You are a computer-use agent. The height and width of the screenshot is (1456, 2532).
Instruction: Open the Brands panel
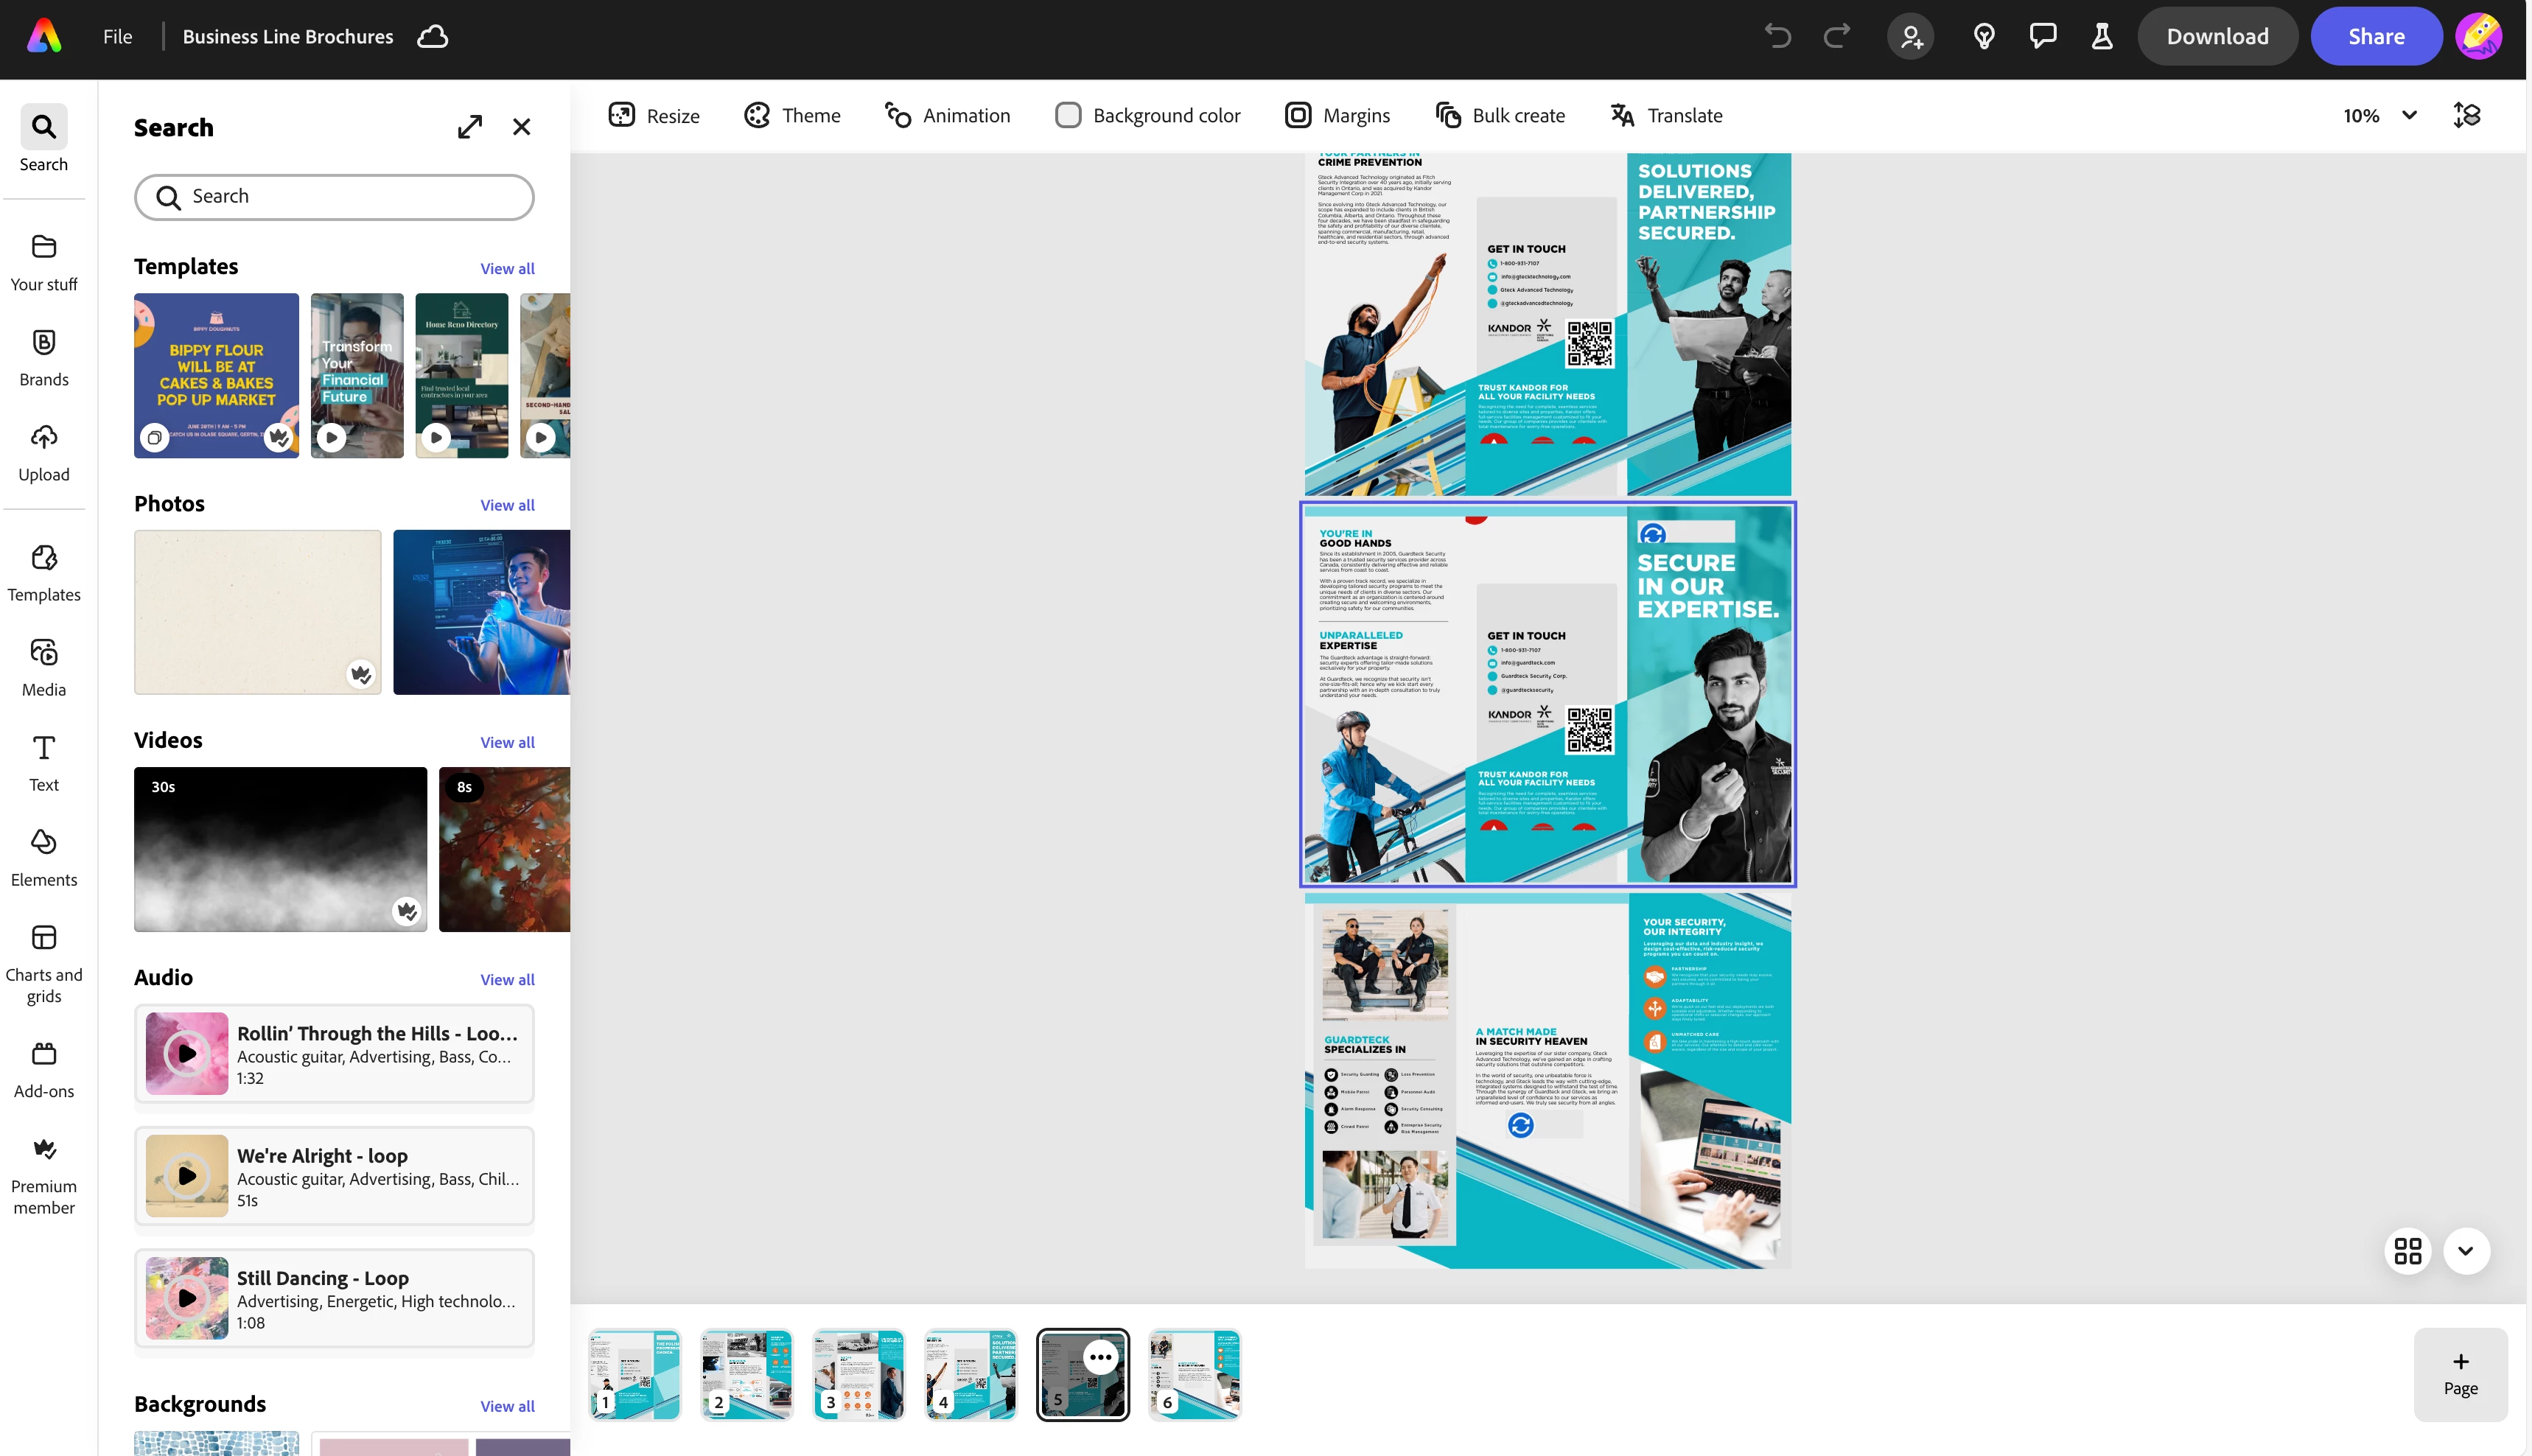pos(43,357)
